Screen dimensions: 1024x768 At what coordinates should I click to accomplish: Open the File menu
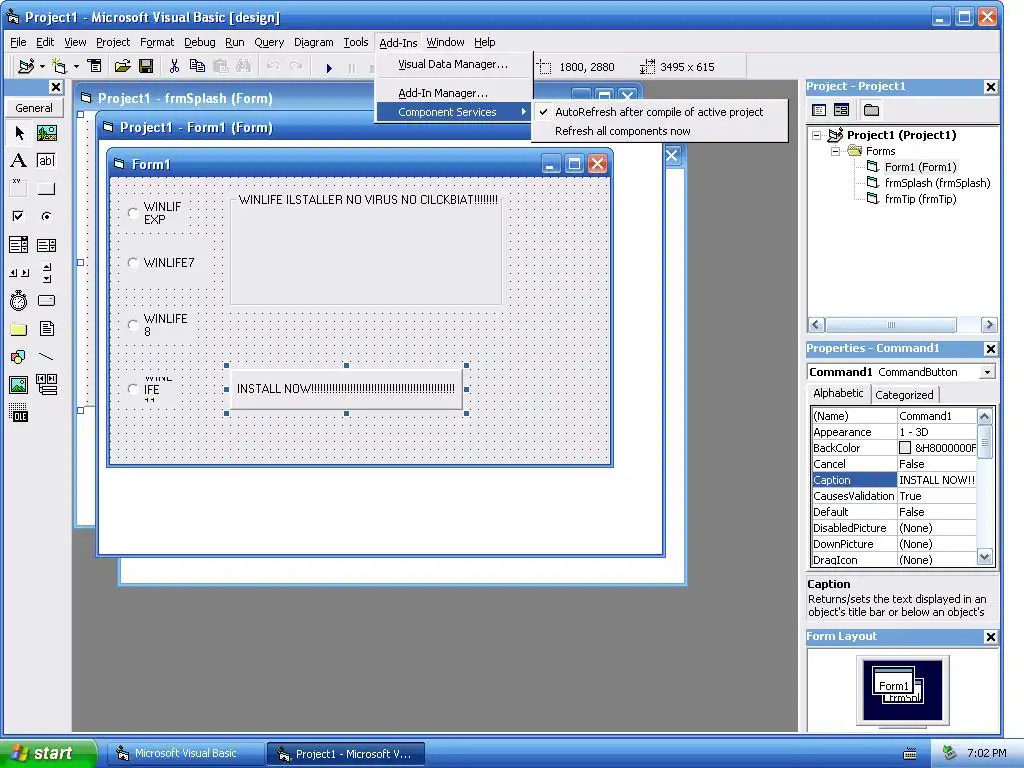click(18, 42)
